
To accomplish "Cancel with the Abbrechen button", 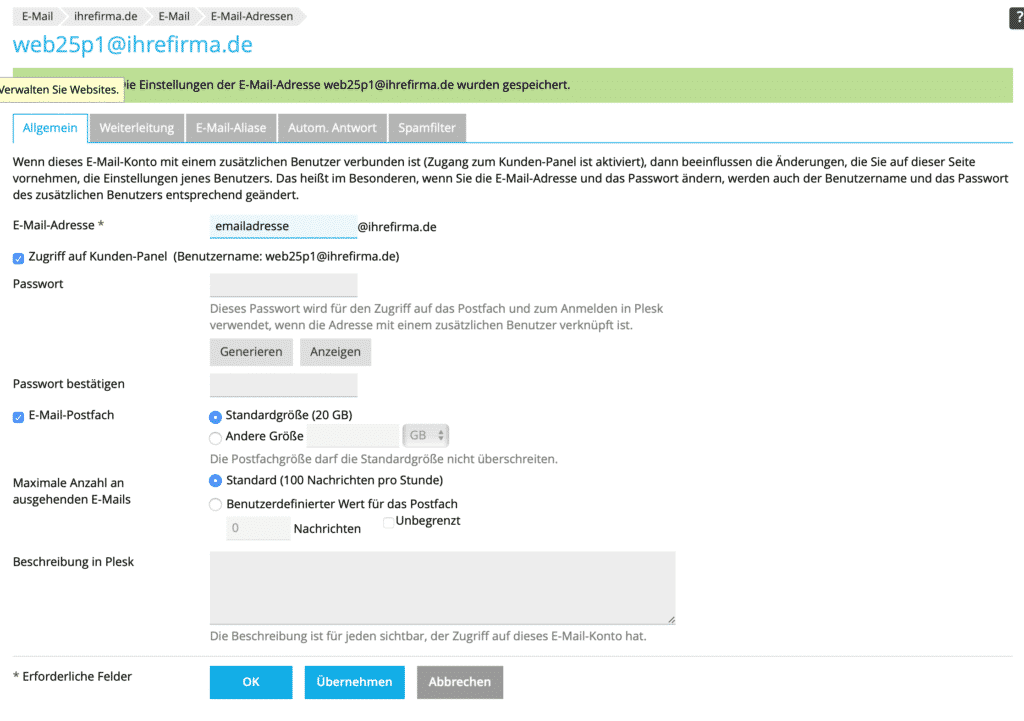I will pyautogui.click(x=459, y=682).
